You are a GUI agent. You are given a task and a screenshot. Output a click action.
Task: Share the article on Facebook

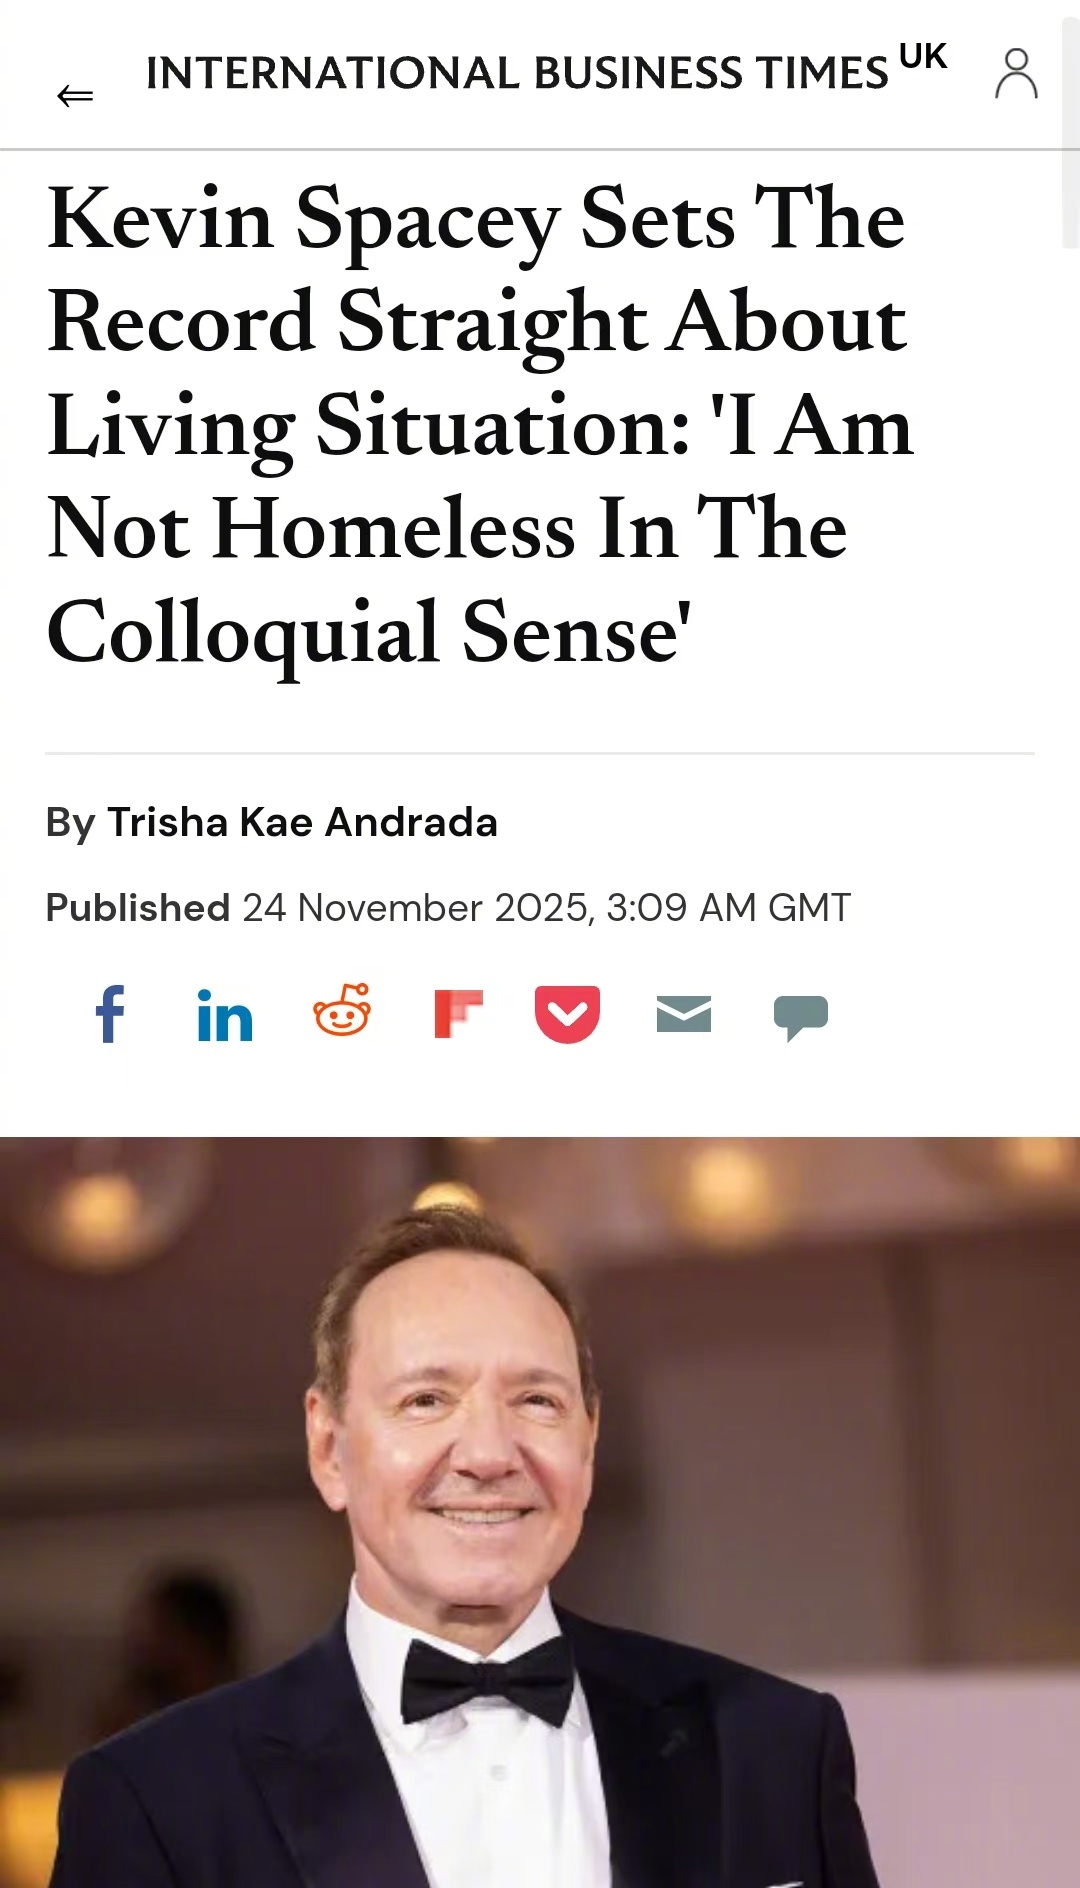pyautogui.click(x=110, y=1014)
